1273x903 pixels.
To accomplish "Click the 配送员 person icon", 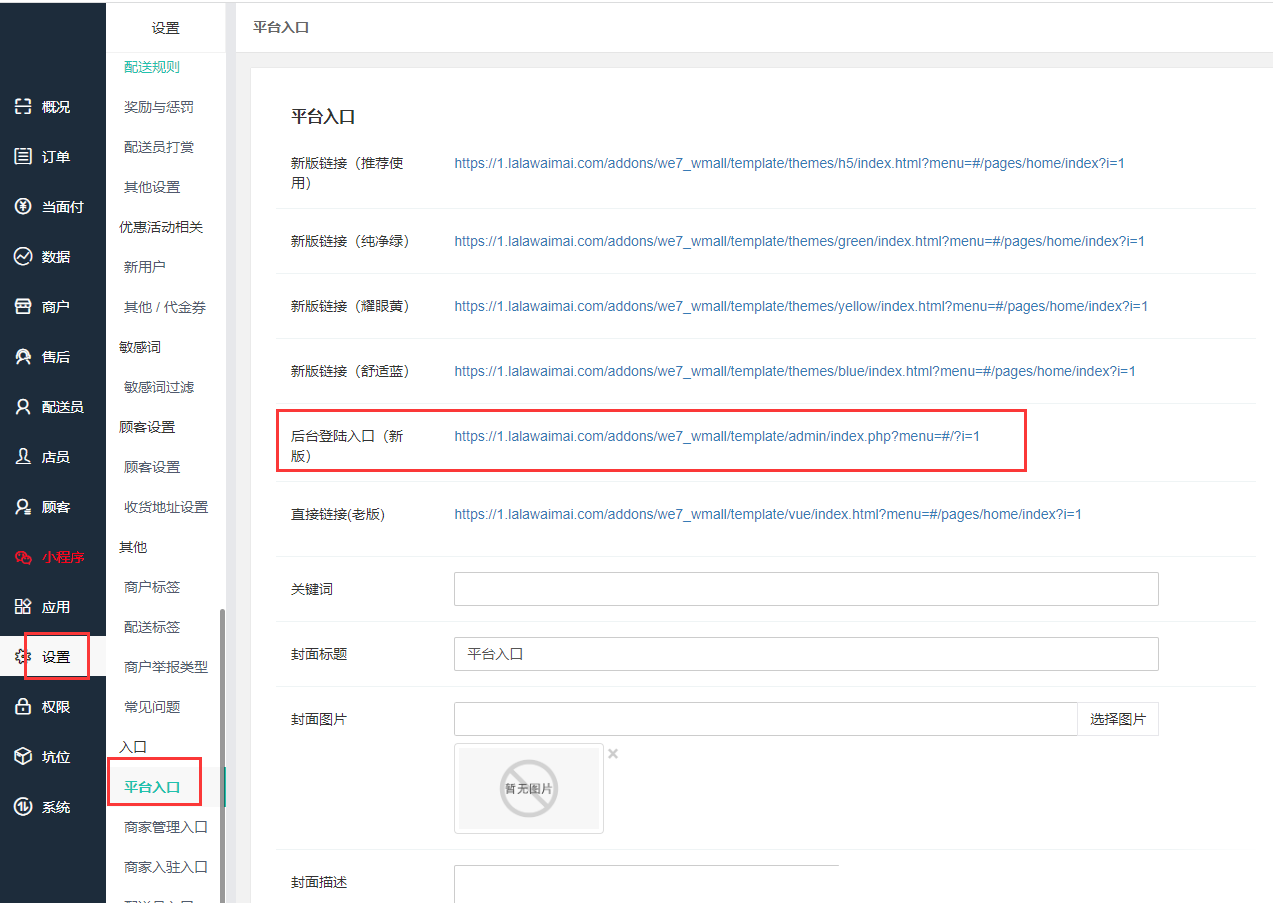I will 23,407.
